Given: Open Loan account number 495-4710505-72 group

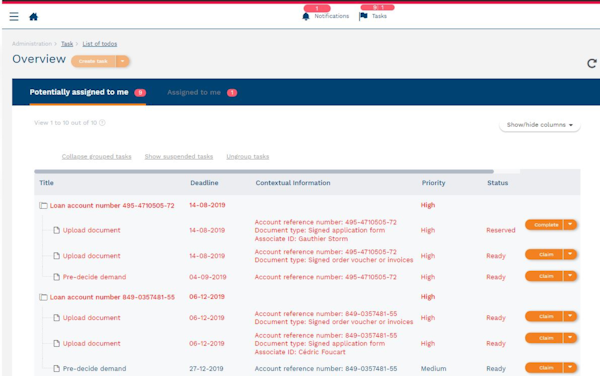Looking at the screenshot, I should [x=112, y=205].
